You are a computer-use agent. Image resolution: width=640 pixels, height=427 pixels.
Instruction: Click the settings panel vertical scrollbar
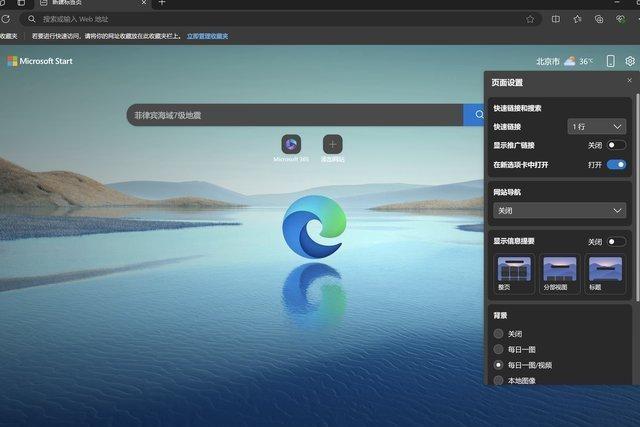point(637,198)
